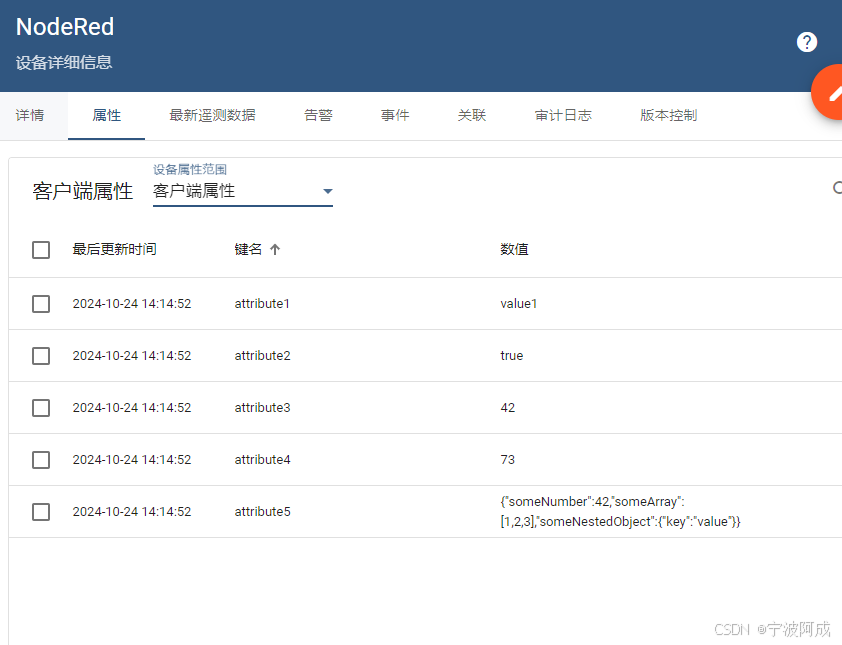Select the checkbox for attribute2 row

pyautogui.click(x=41, y=355)
